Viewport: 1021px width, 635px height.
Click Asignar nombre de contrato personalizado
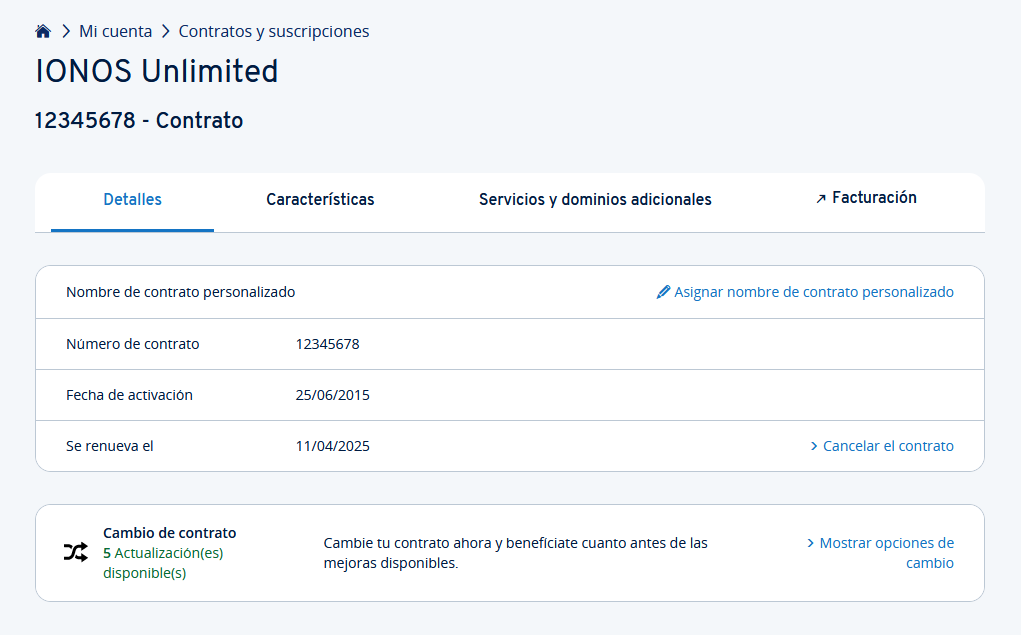click(x=813, y=292)
